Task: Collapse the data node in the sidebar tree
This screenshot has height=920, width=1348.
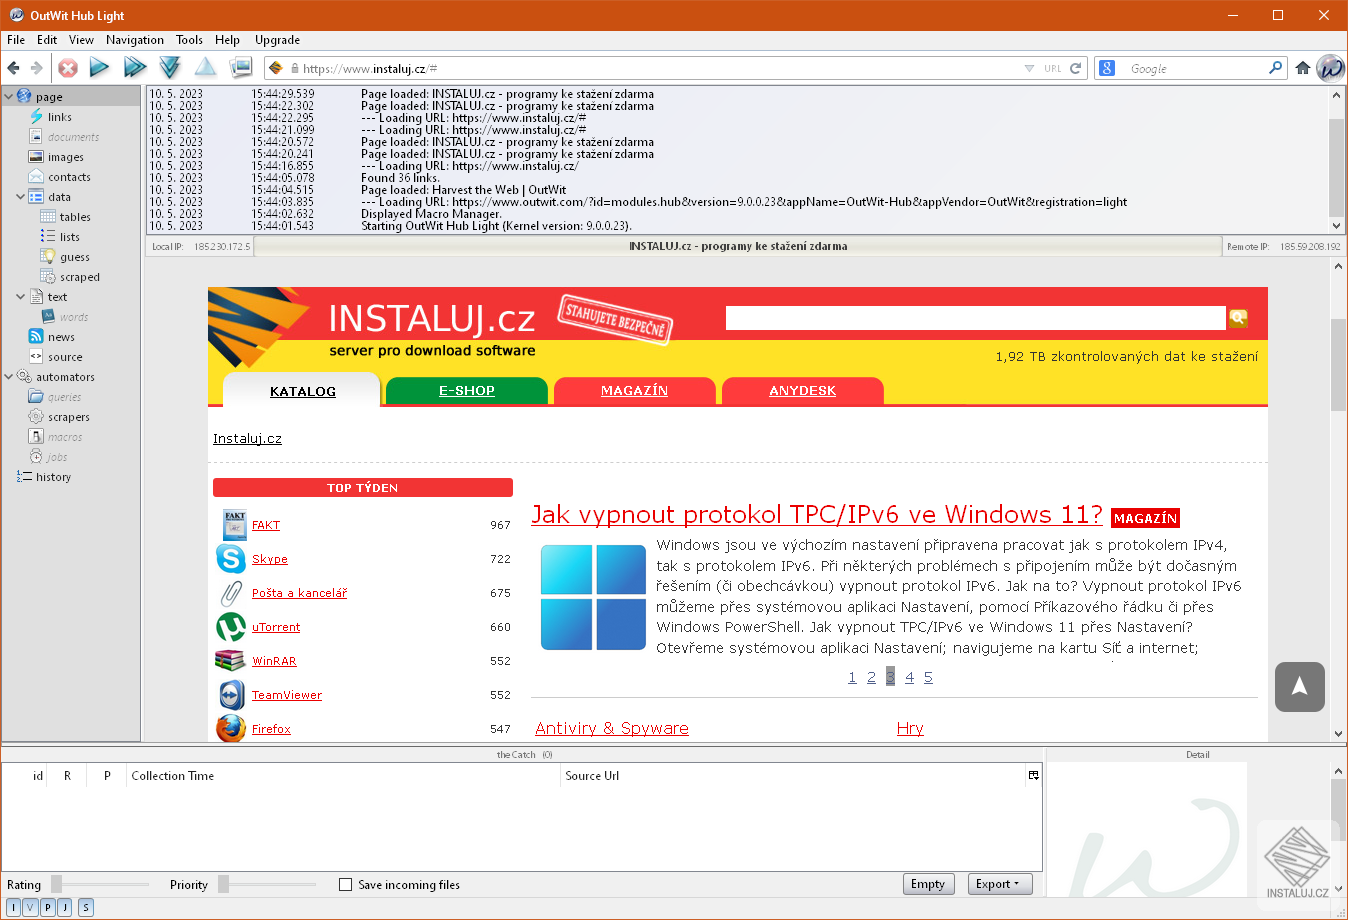Action: point(21,197)
